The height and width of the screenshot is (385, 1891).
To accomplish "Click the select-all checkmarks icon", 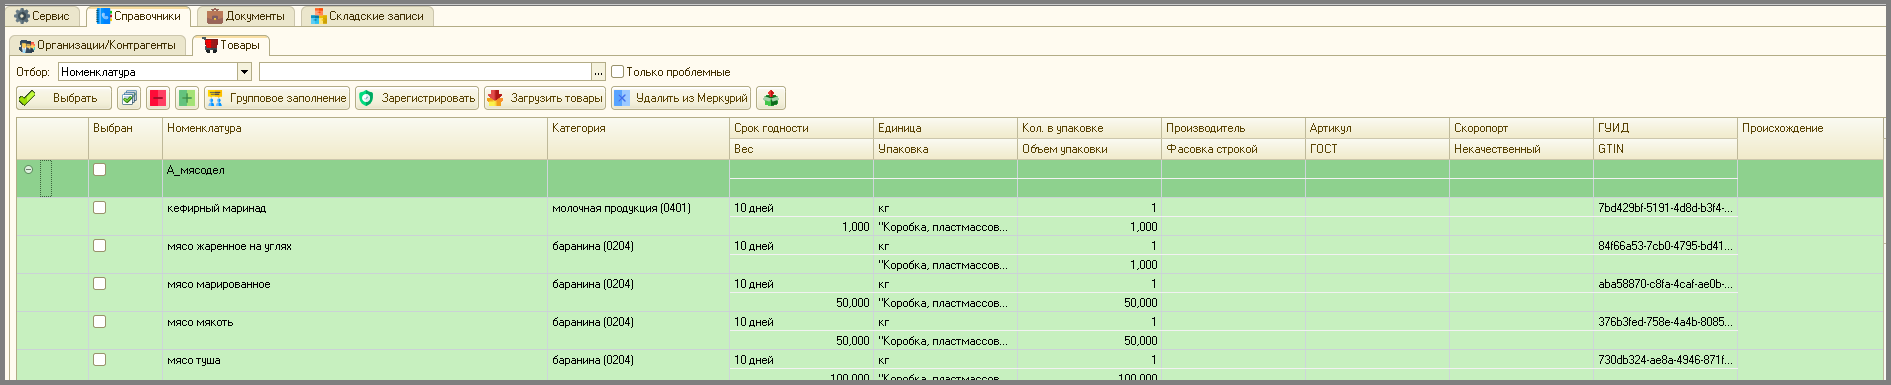I will click(x=129, y=98).
